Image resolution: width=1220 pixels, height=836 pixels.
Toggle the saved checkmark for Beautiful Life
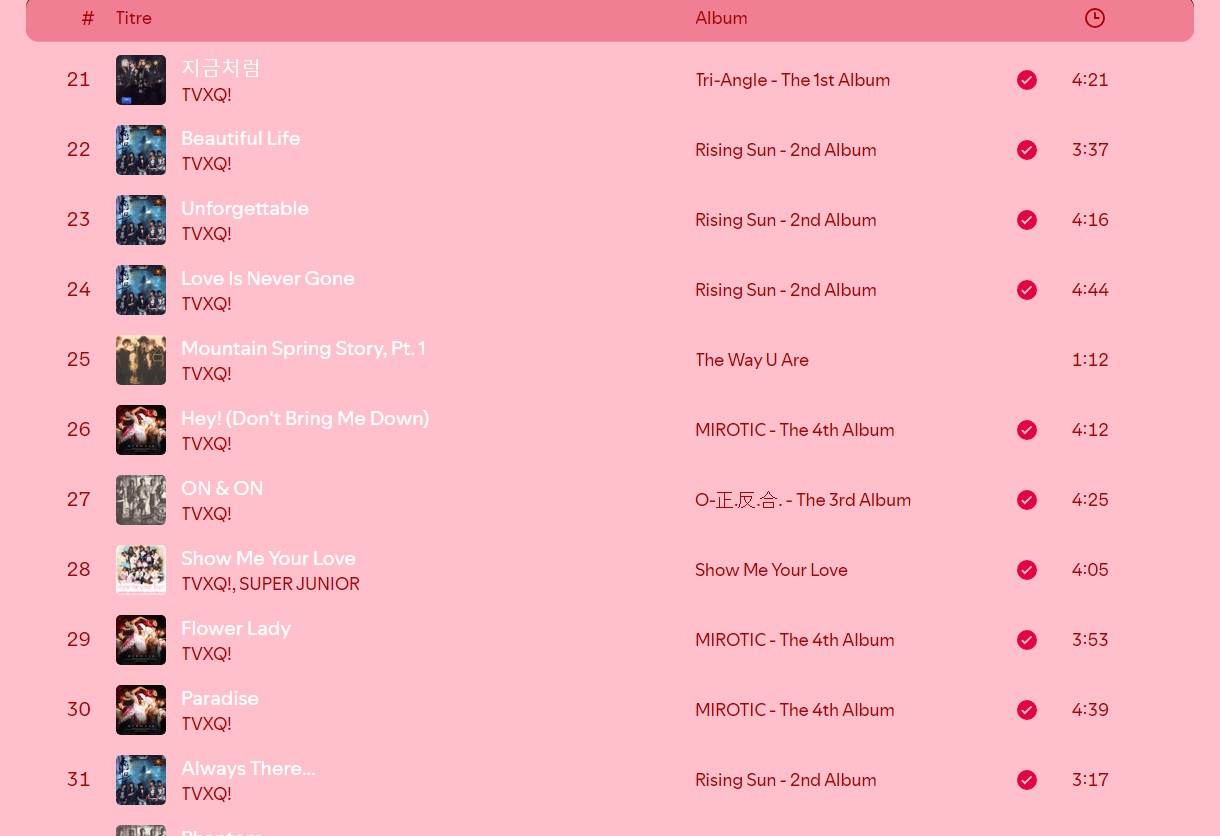(x=1027, y=150)
